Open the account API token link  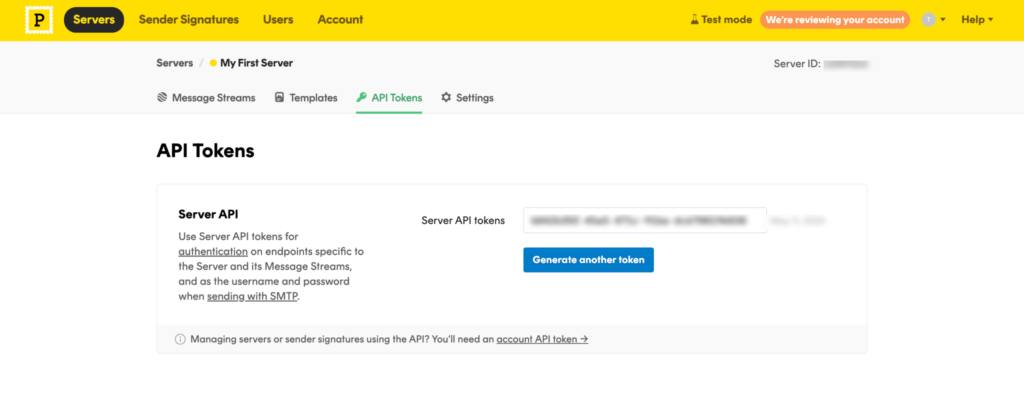coord(542,340)
